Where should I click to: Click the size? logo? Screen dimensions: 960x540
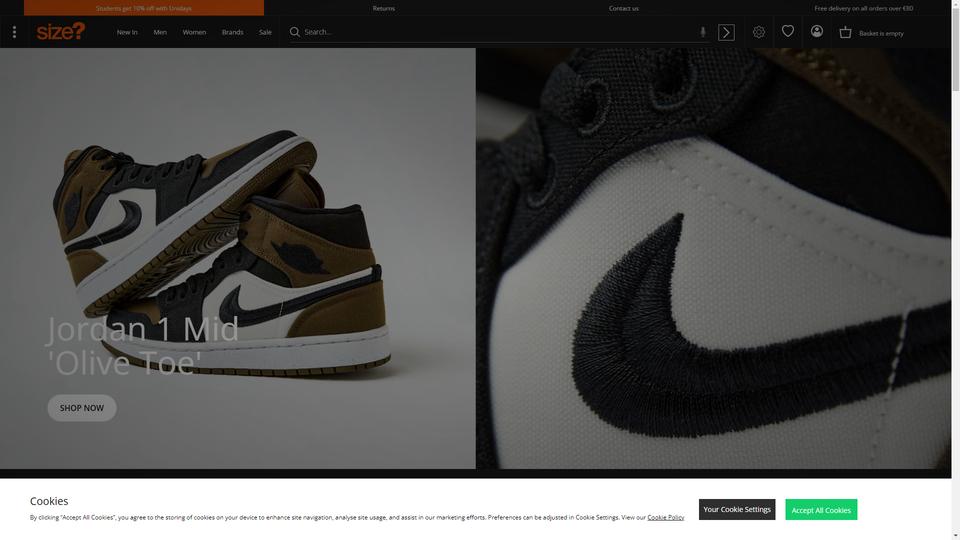(61, 31)
